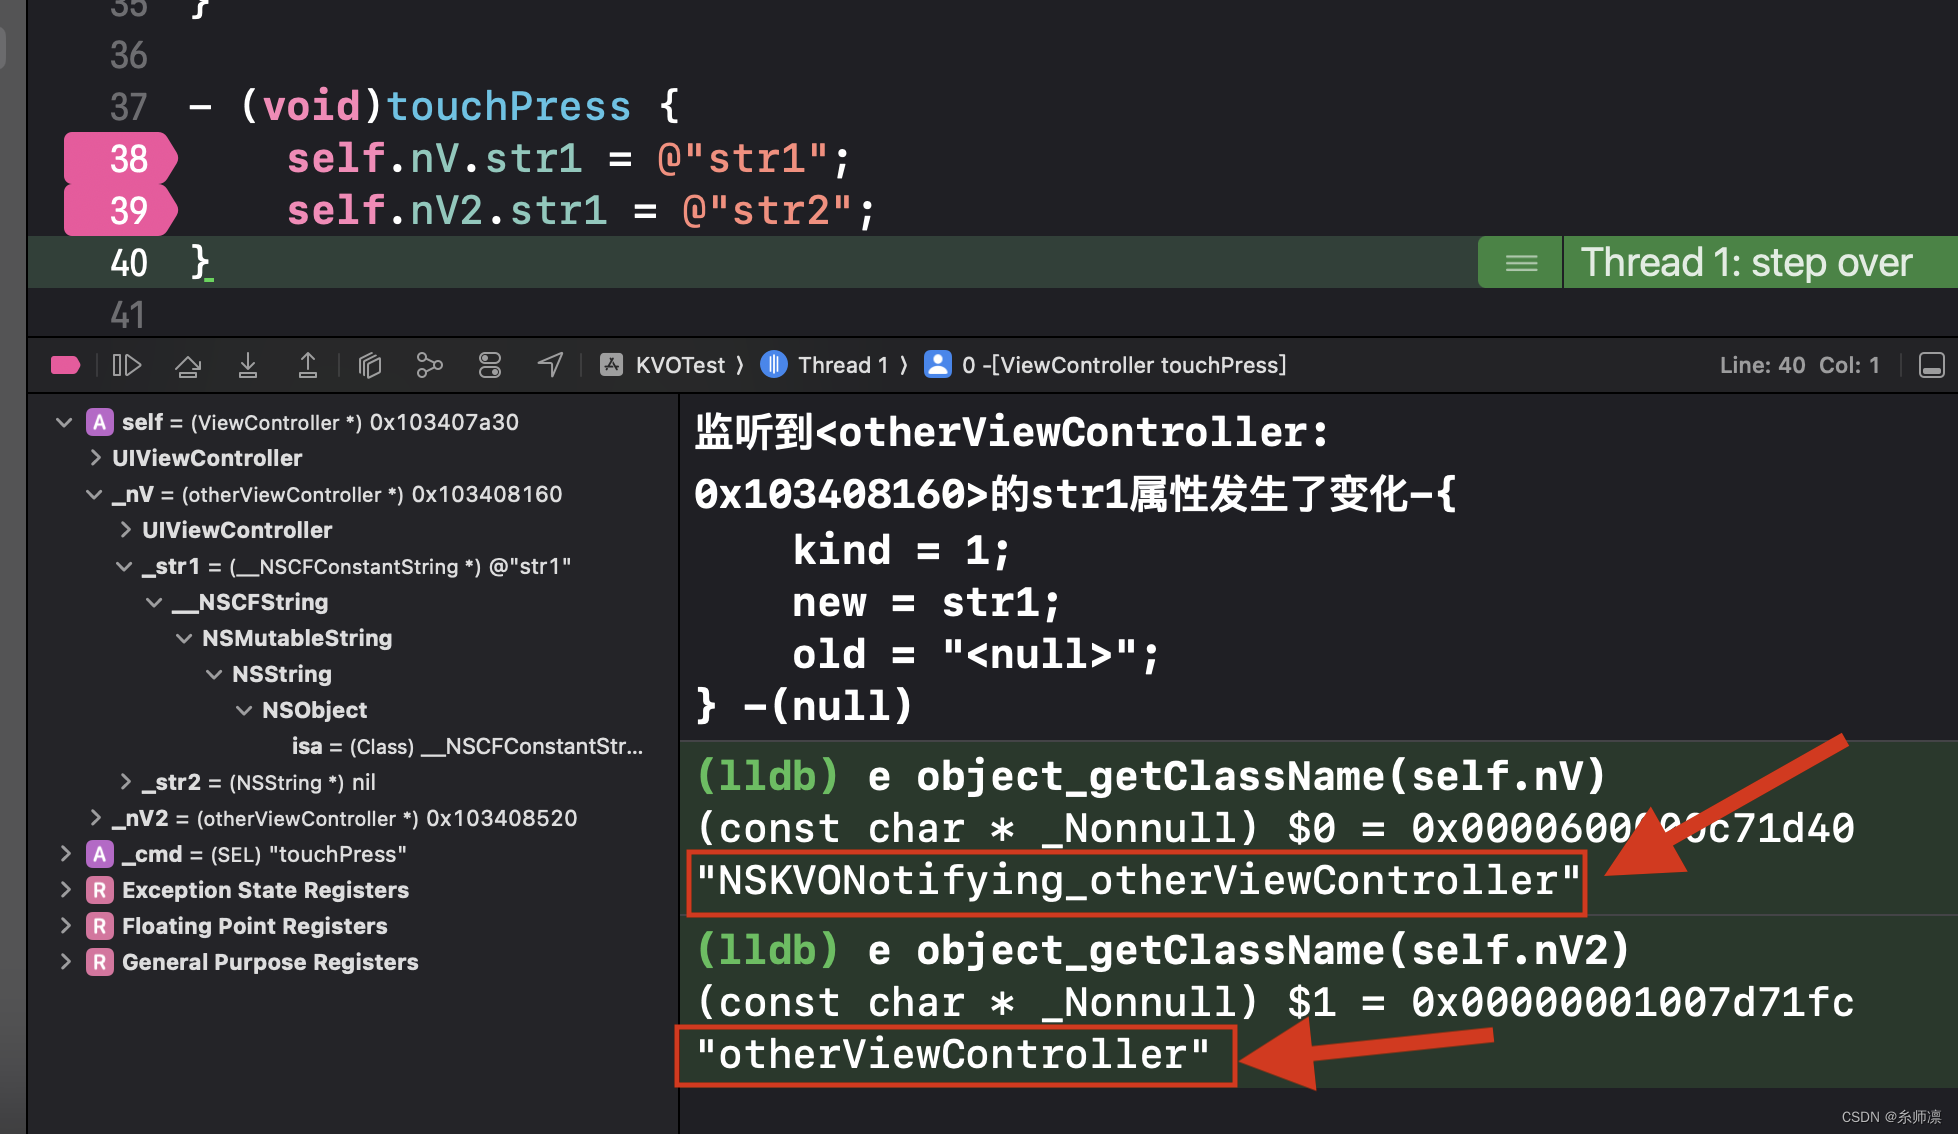1958x1134 pixels.
Task: Click console output NSKVONotifying_otherViewController
Action: pyautogui.click(x=1138, y=881)
